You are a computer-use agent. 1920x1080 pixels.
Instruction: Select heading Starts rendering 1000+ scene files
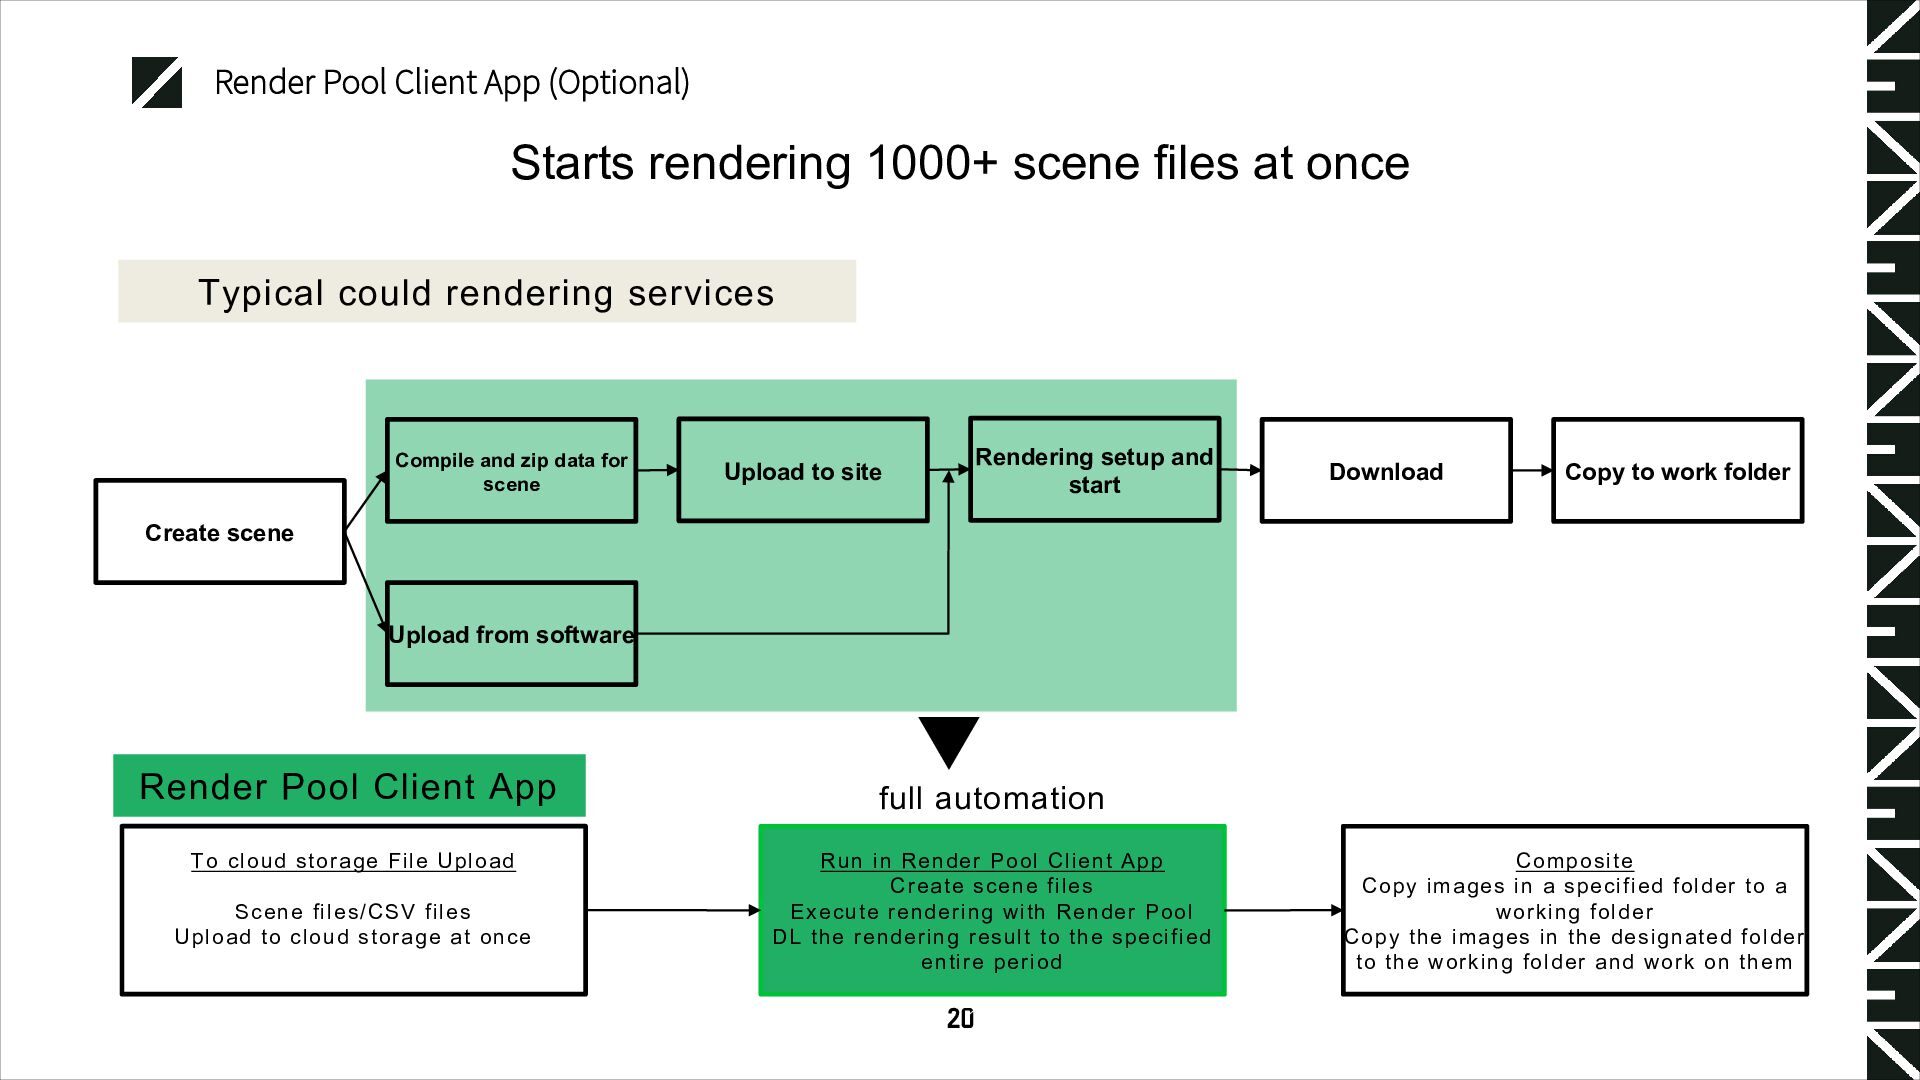pos(959,162)
